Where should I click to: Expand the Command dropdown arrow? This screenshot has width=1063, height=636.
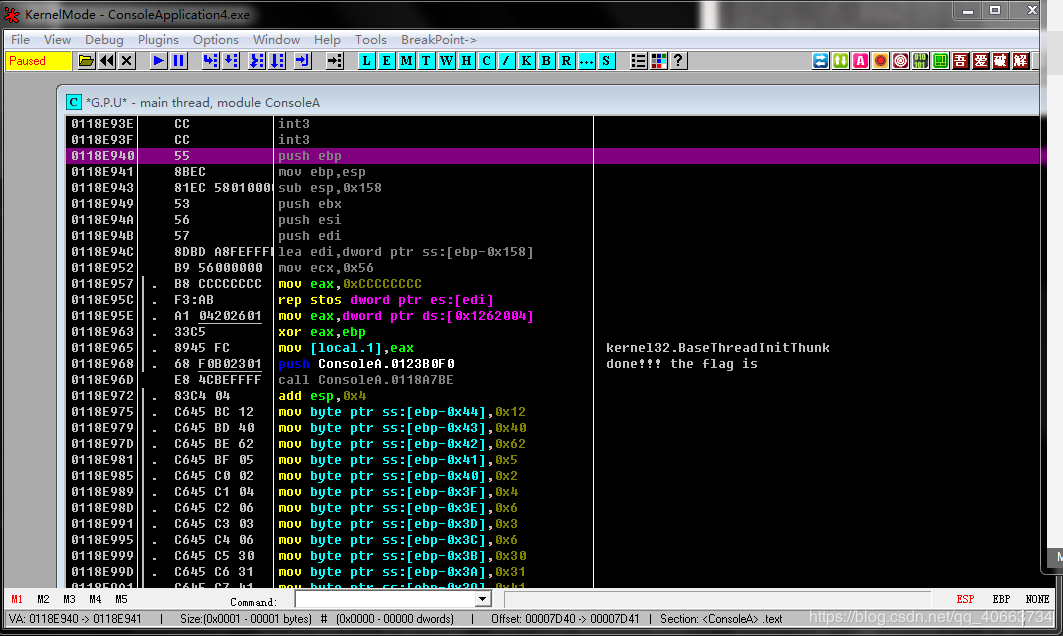tap(483, 599)
